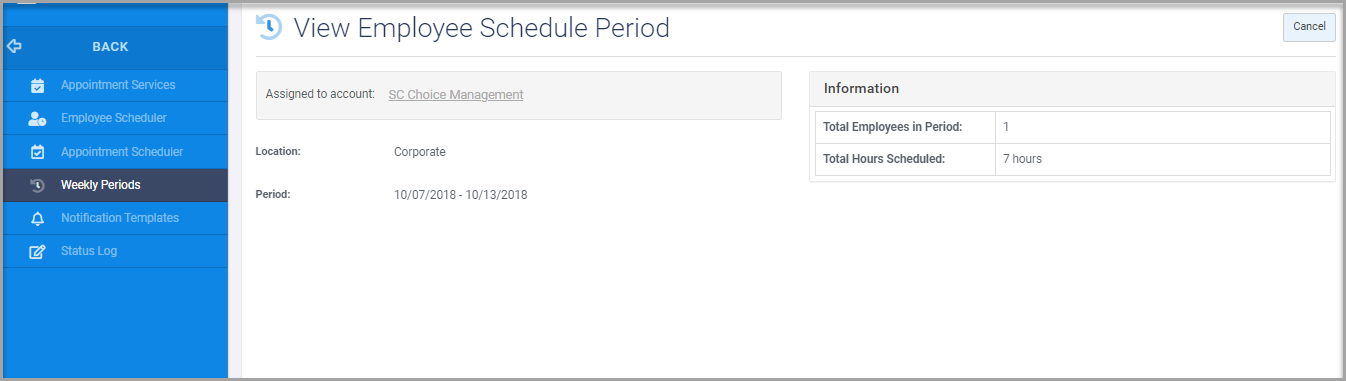Image resolution: width=1346 pixels, height=381 pixels.
Task: Open the SC Choice Management account link
Action: point(455,95)
